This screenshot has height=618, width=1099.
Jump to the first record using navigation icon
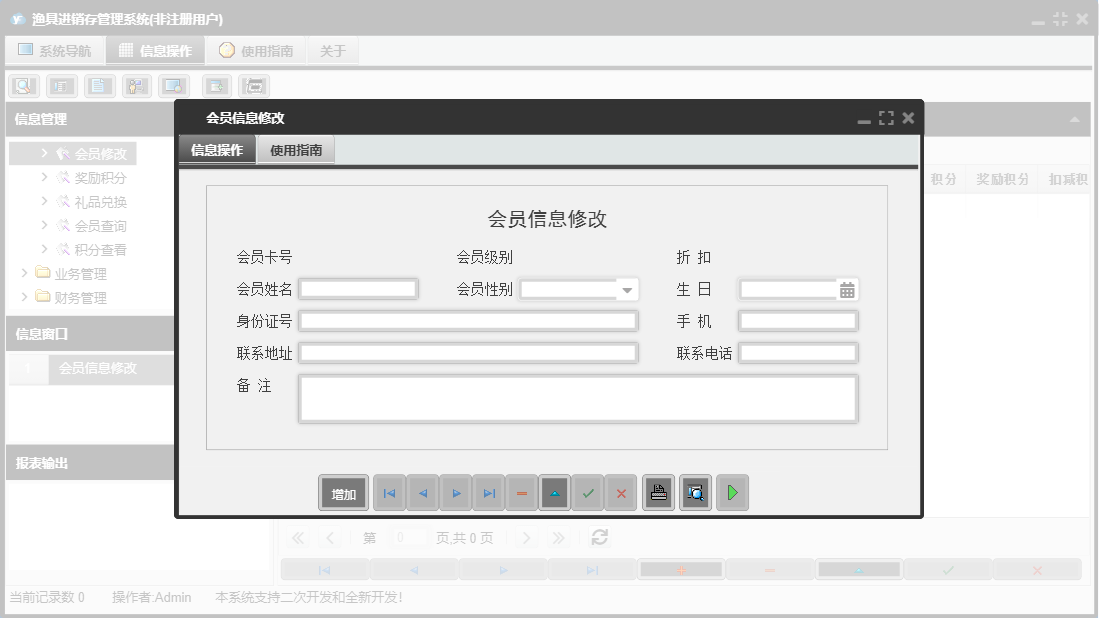[389, 492]
